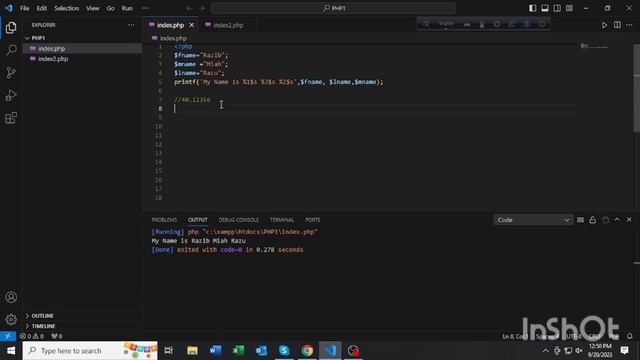Screen dimensions: 640x360
Task: Click the Windows taskbar search box
Action: click(90, 351)
